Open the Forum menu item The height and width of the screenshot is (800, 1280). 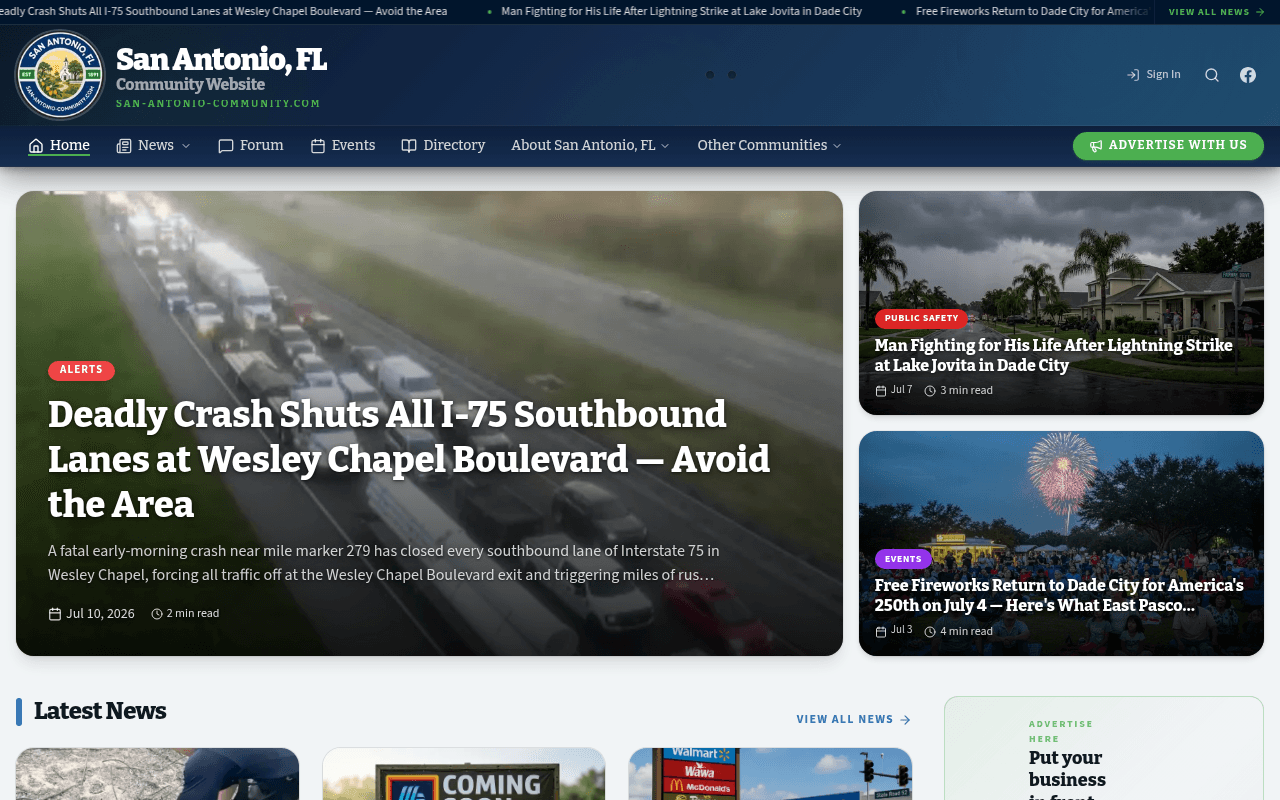[x=251, y=146]
